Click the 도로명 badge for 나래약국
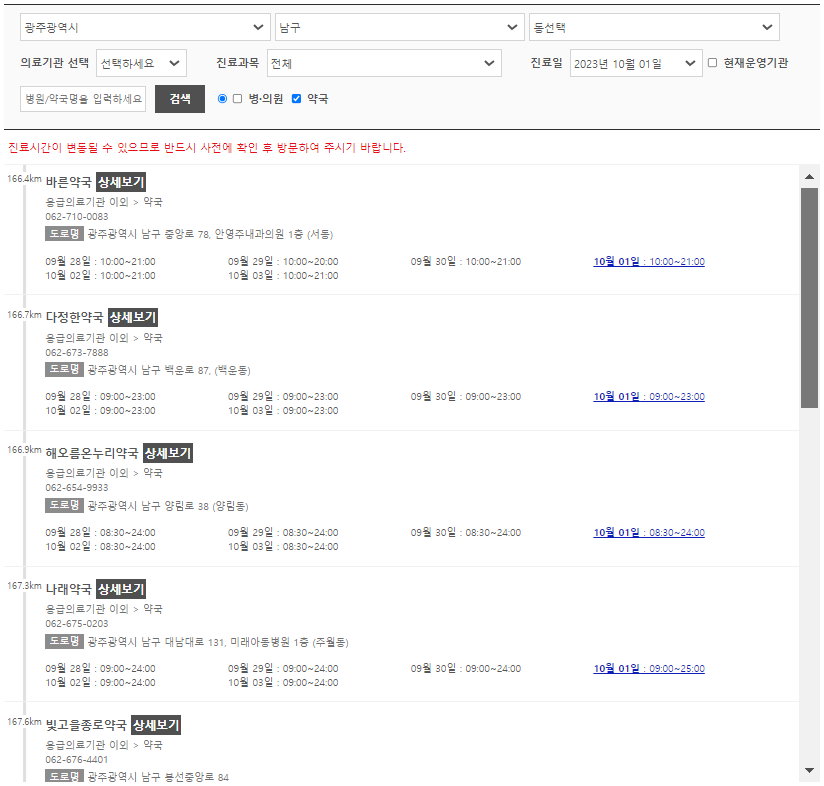Viewport: 824px width, 786px height. click(x=64, y=641)
